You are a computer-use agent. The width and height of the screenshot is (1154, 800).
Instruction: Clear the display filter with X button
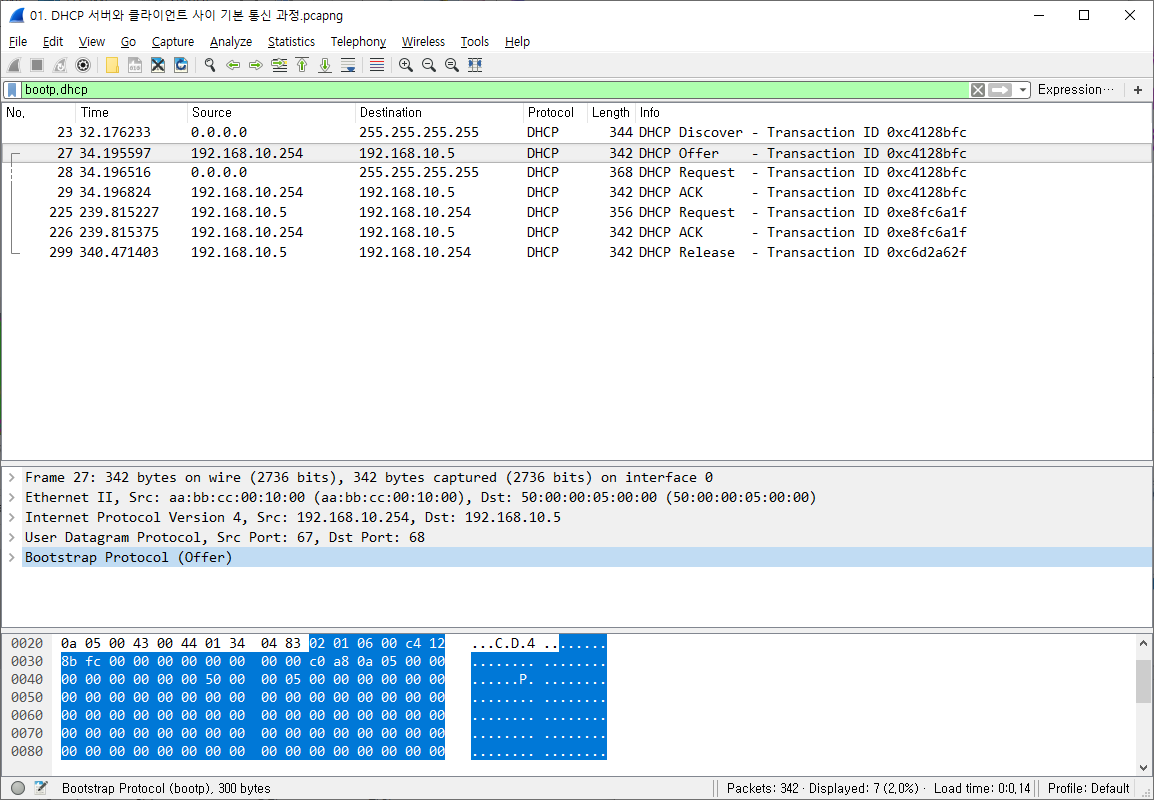977,90
